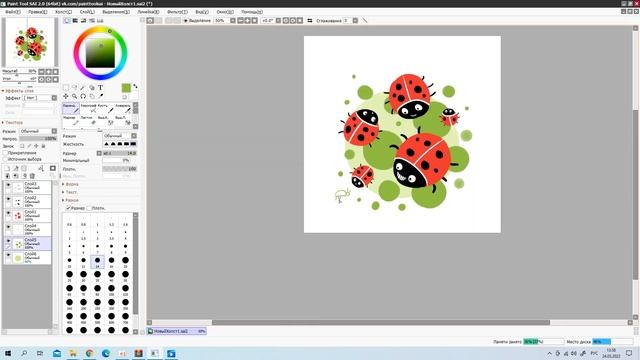This screenshot has height=360, width=640.
Task: Open the Windows Start menu
Action: pos(8,353)
